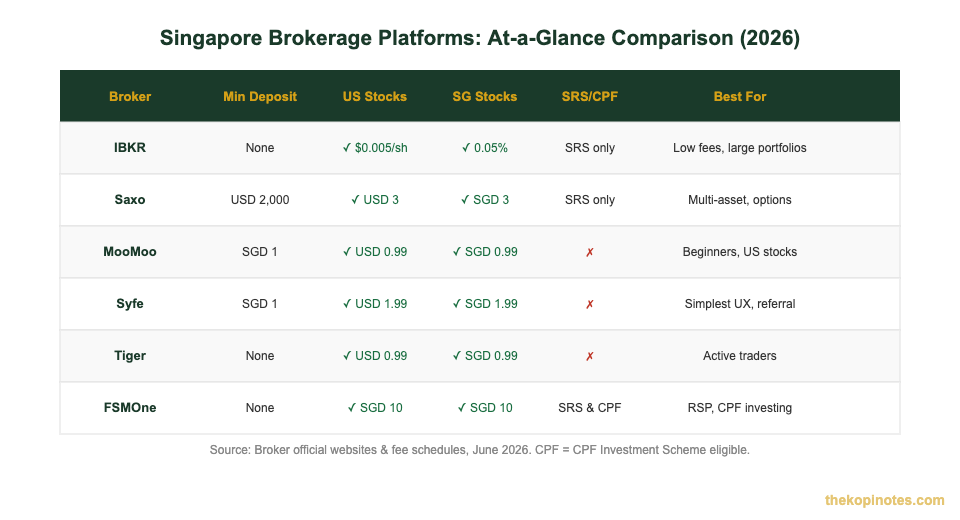This screenshot has height=520, width=960.
Task: Click Syfe's SGD 1.99 SG stocks fee
Action: (484, 304)
